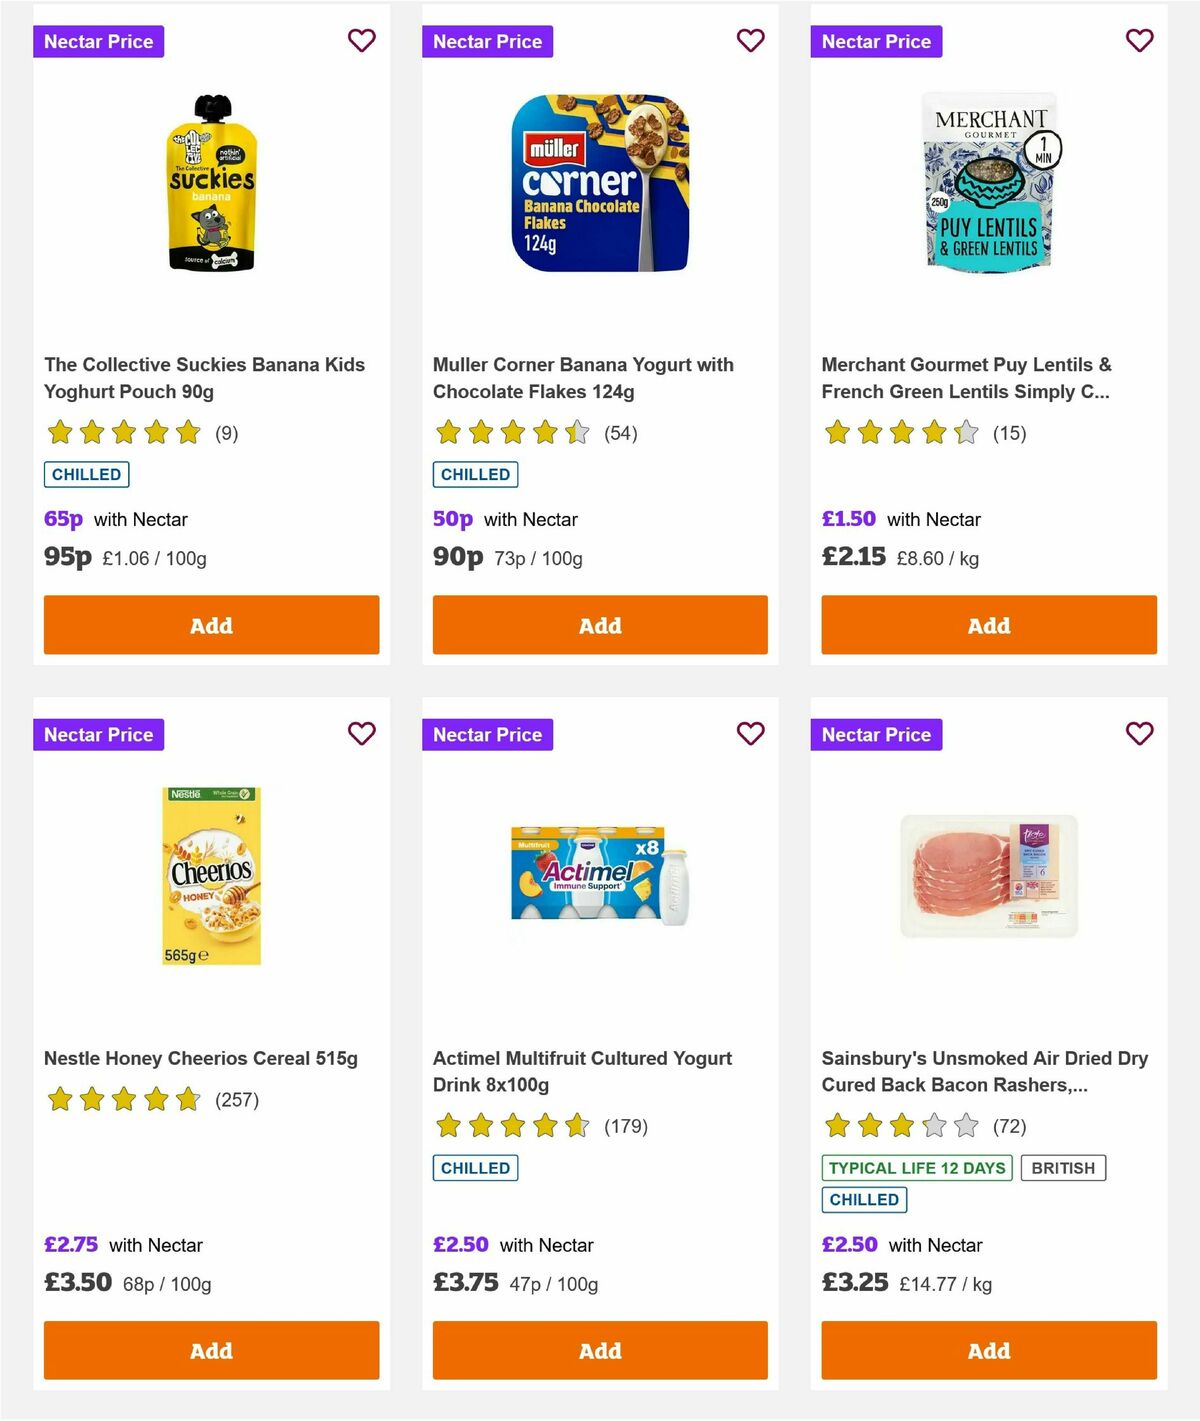
Task: Open the star rating for Honey Cheerios
Action: click(124, 1098)
